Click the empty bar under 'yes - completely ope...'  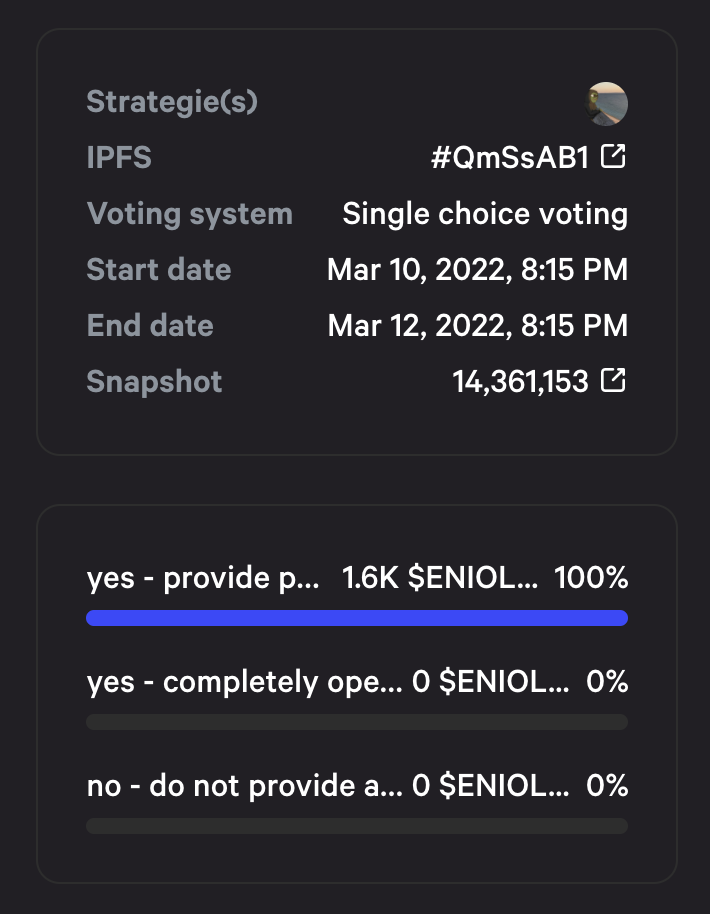(x=357, y=722)
